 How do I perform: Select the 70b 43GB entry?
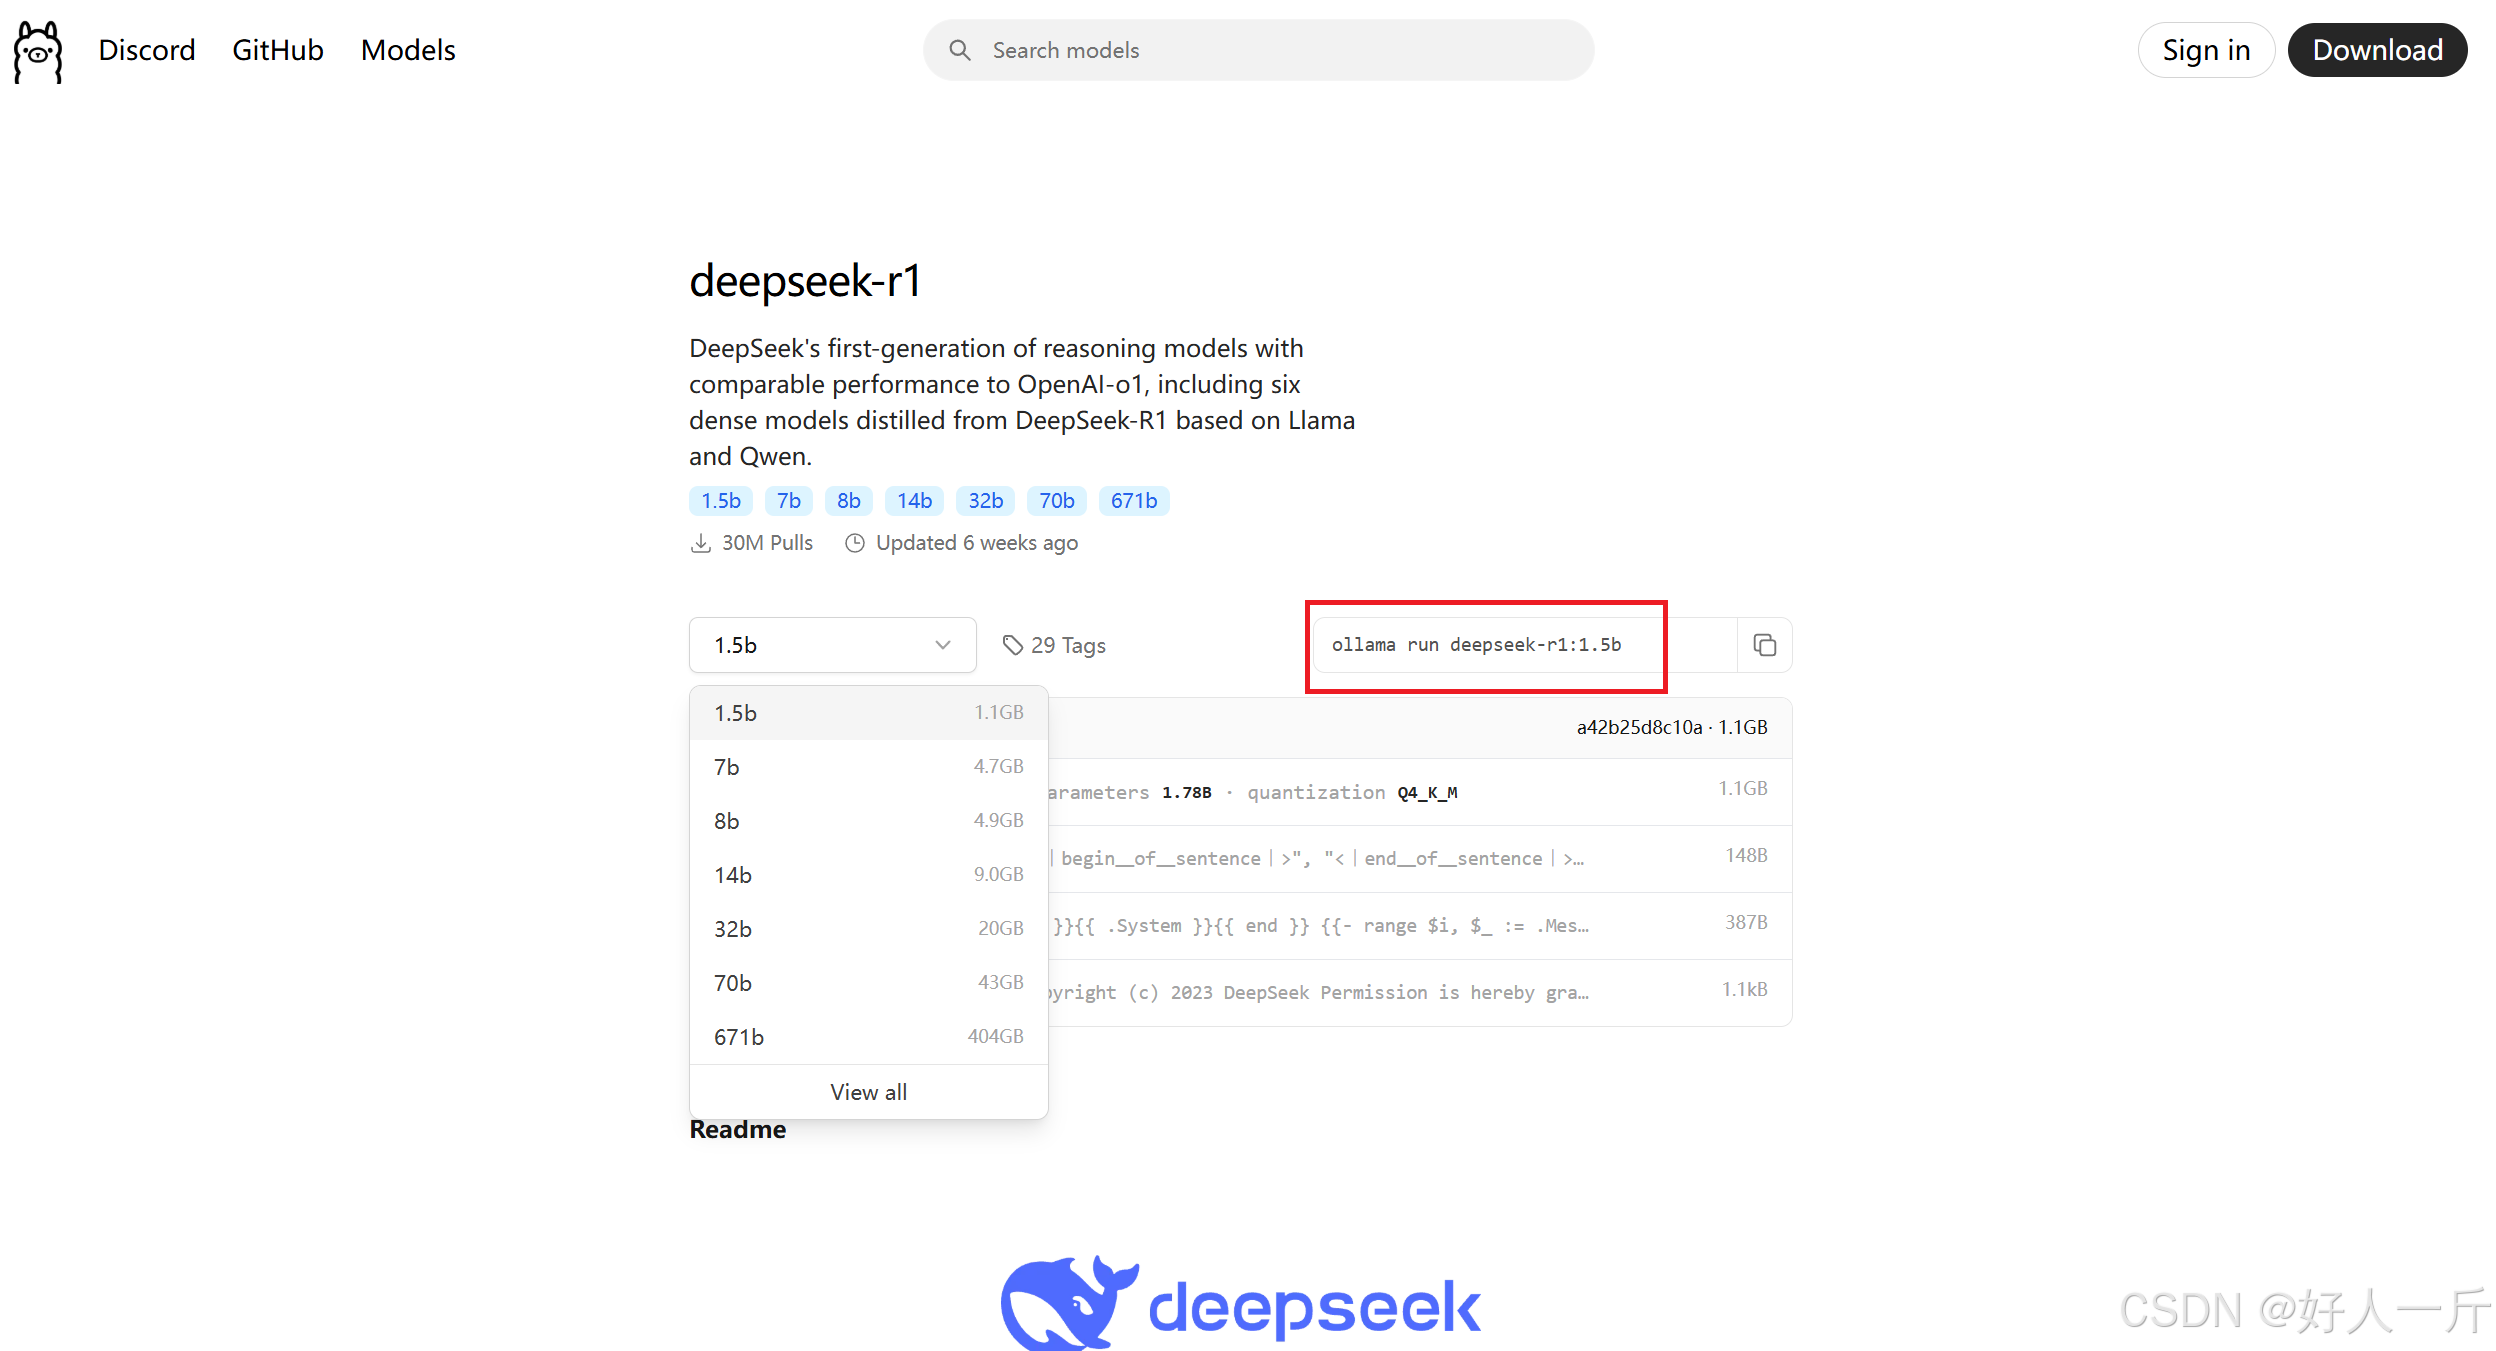click(868, 983)
